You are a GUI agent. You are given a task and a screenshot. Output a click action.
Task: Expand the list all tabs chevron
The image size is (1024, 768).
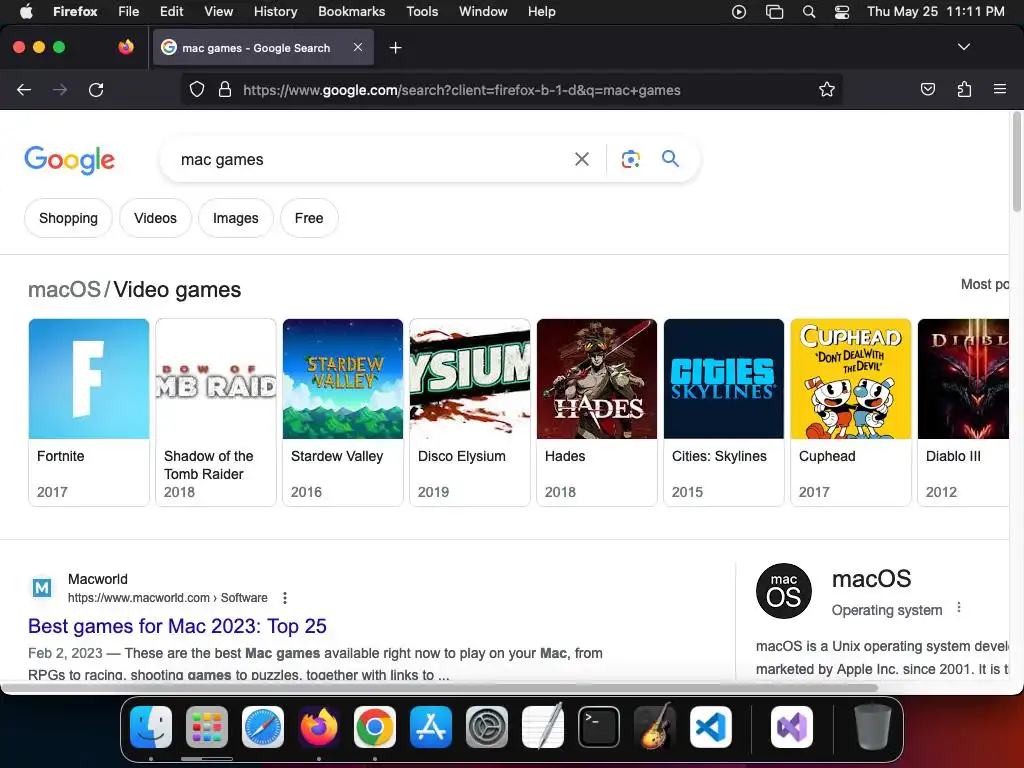[963, 47]
